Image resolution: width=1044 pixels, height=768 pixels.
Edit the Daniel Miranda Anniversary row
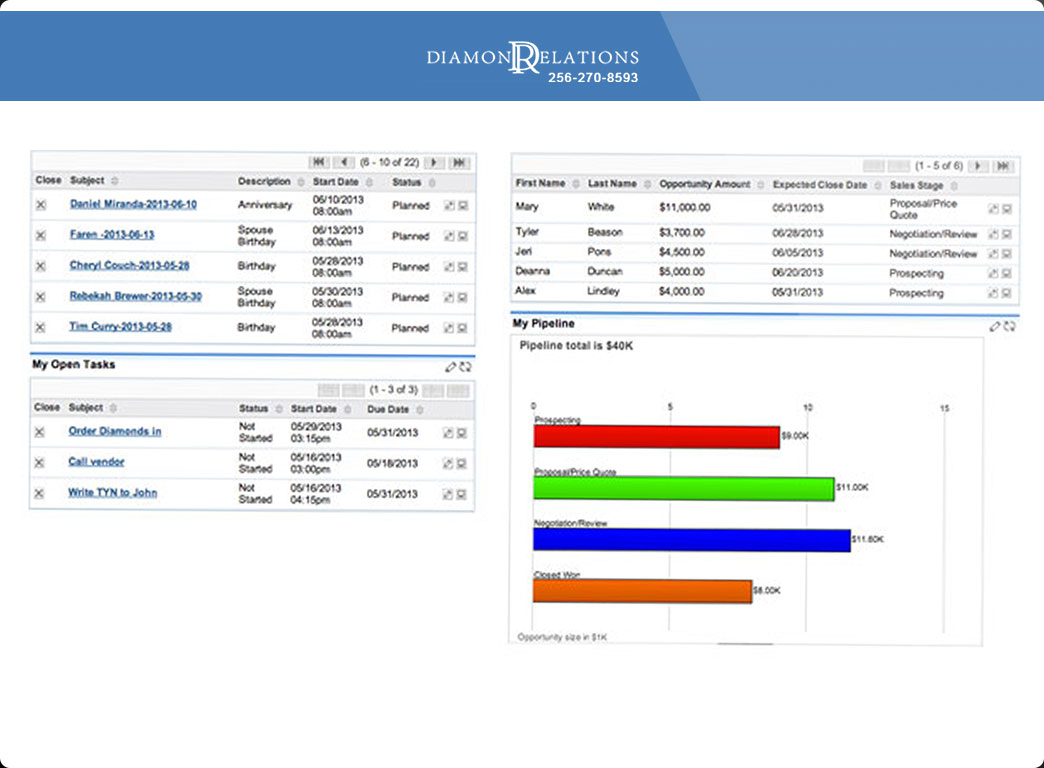449,206
